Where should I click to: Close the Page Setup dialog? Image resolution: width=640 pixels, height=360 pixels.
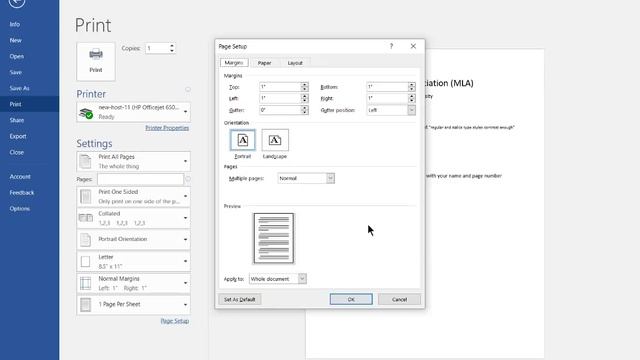[x=413, y=46]
